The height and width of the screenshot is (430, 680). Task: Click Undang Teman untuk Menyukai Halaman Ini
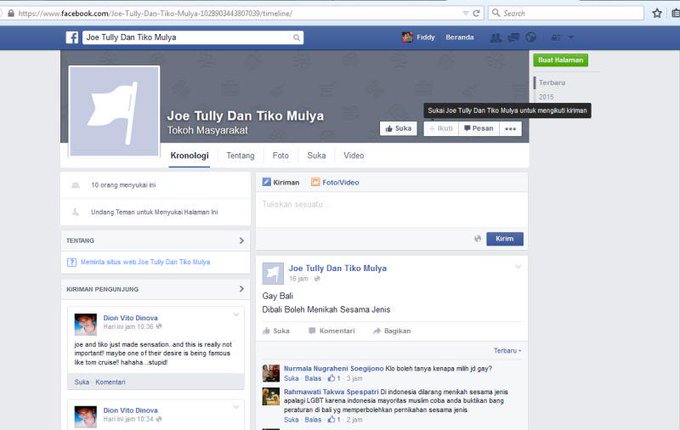[x=154, y=212]
